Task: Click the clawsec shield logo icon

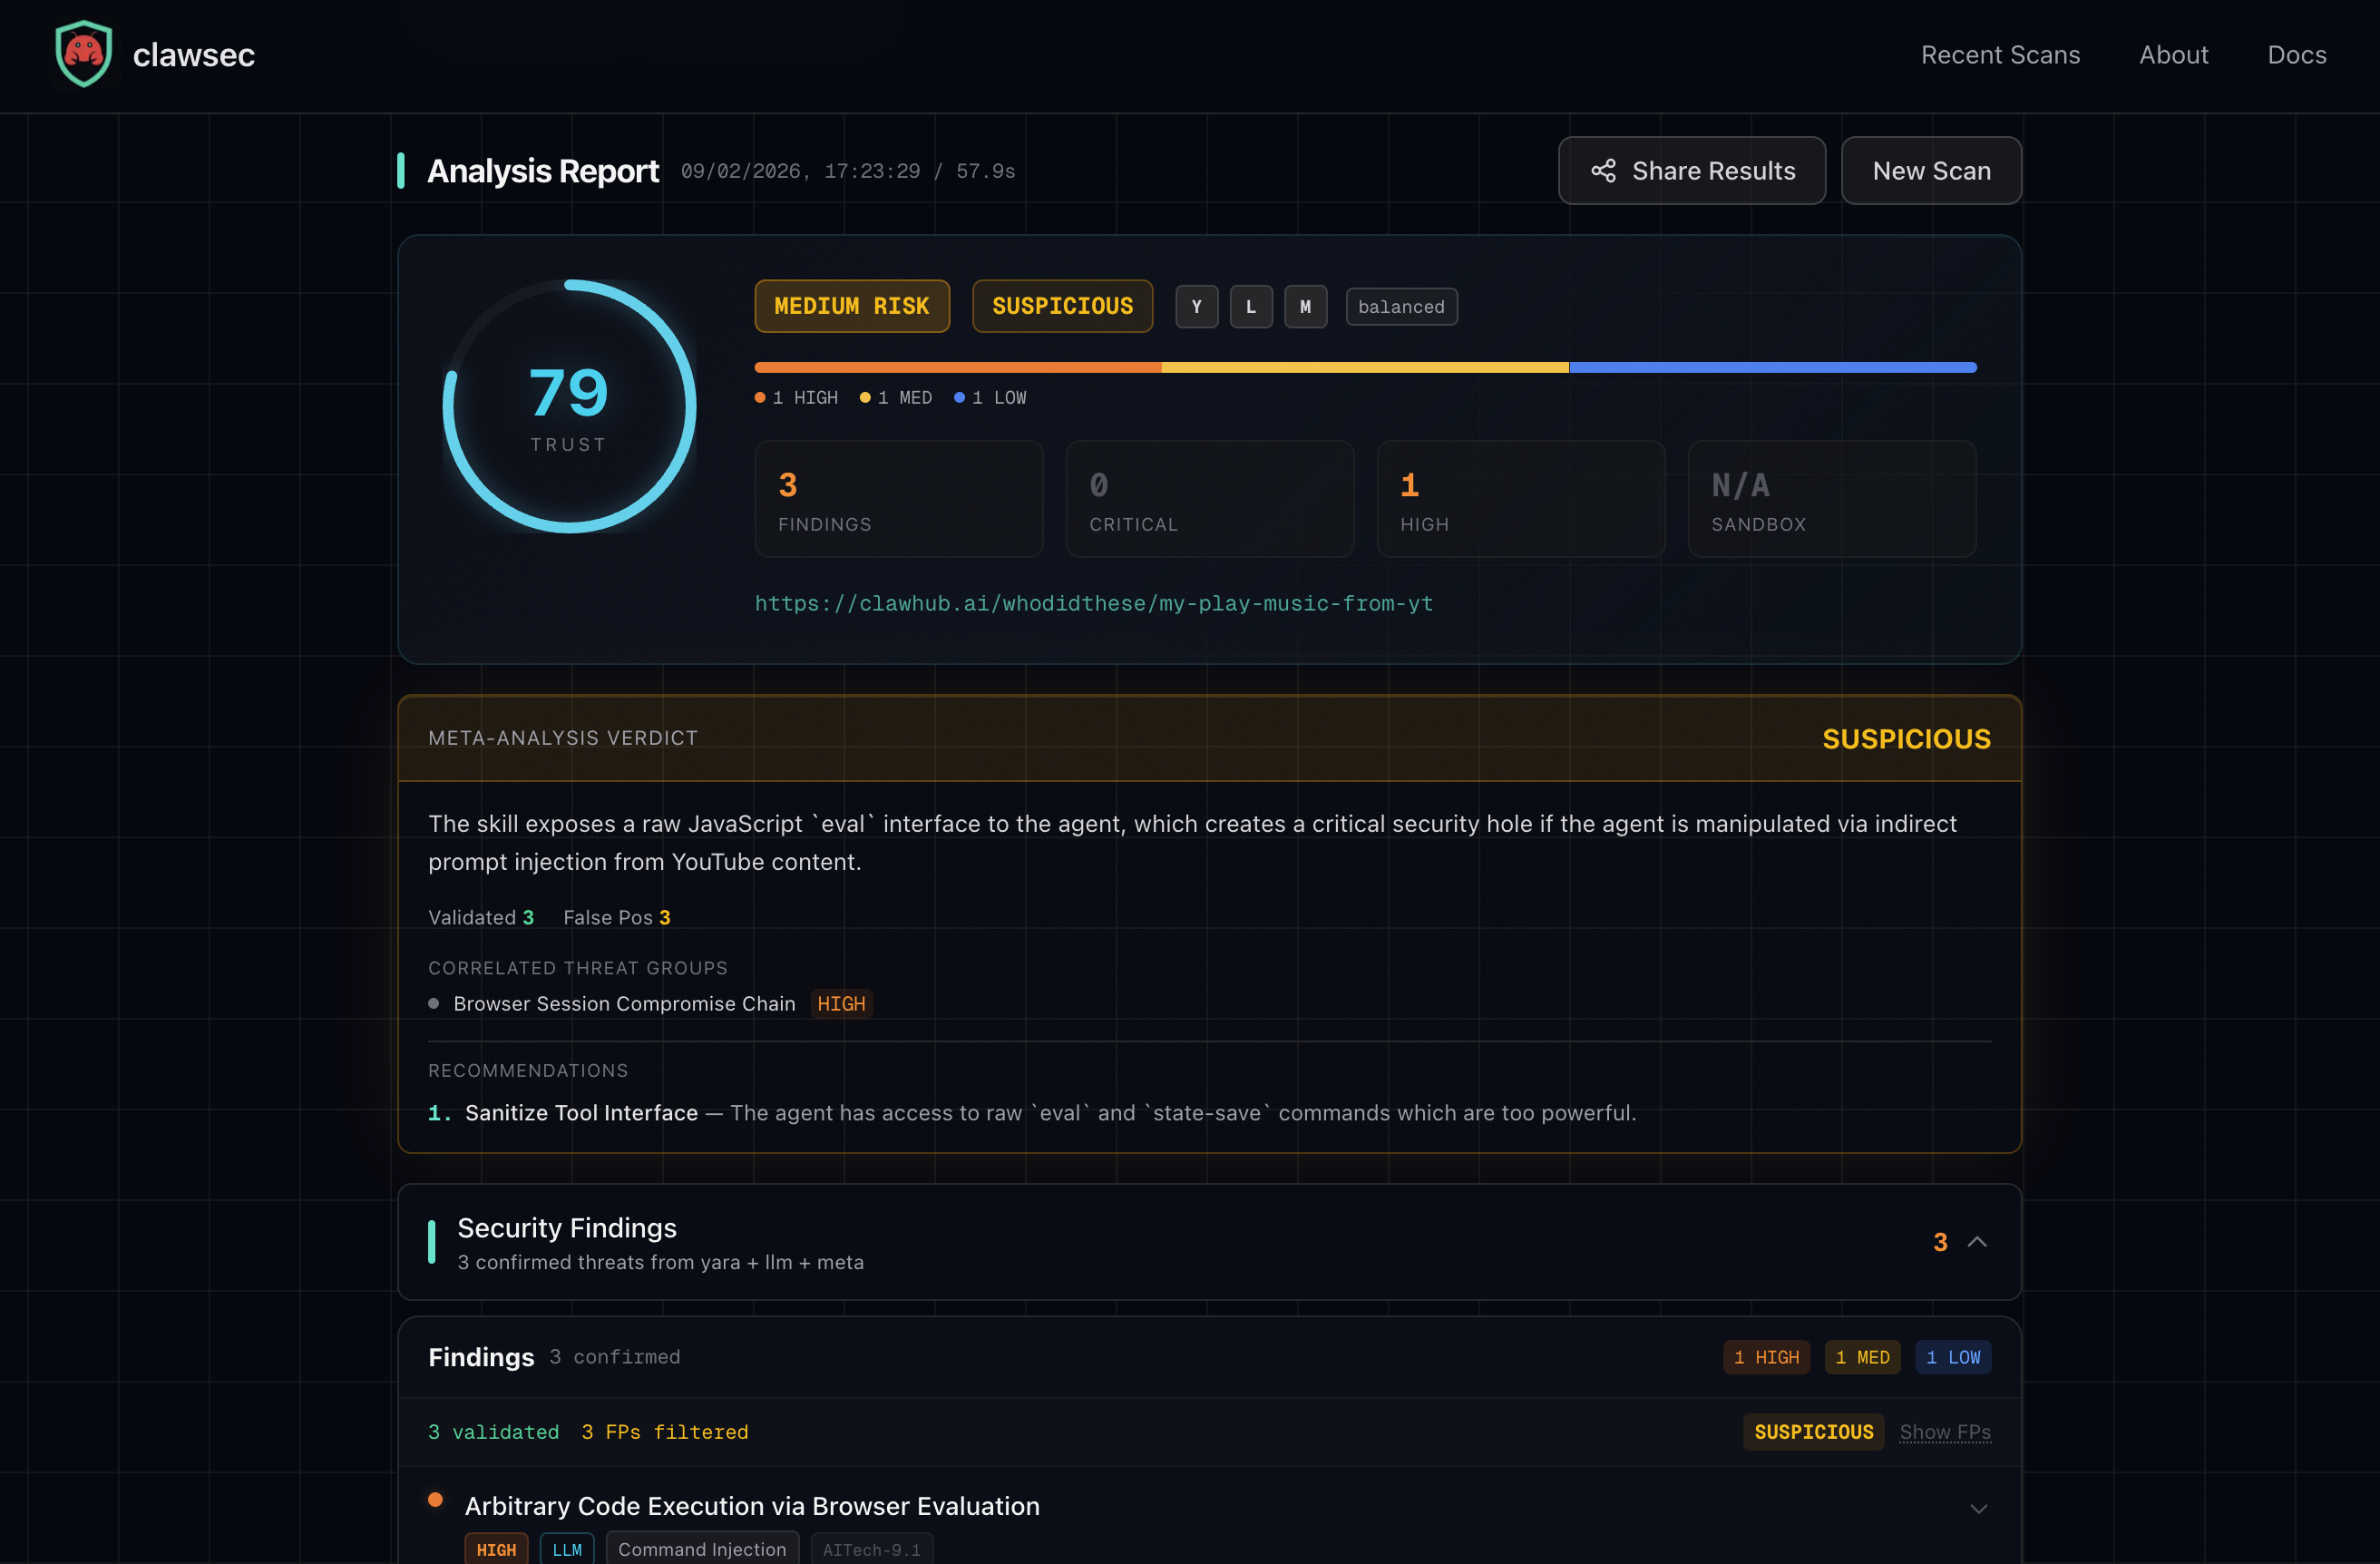Action: coord(83,54)
